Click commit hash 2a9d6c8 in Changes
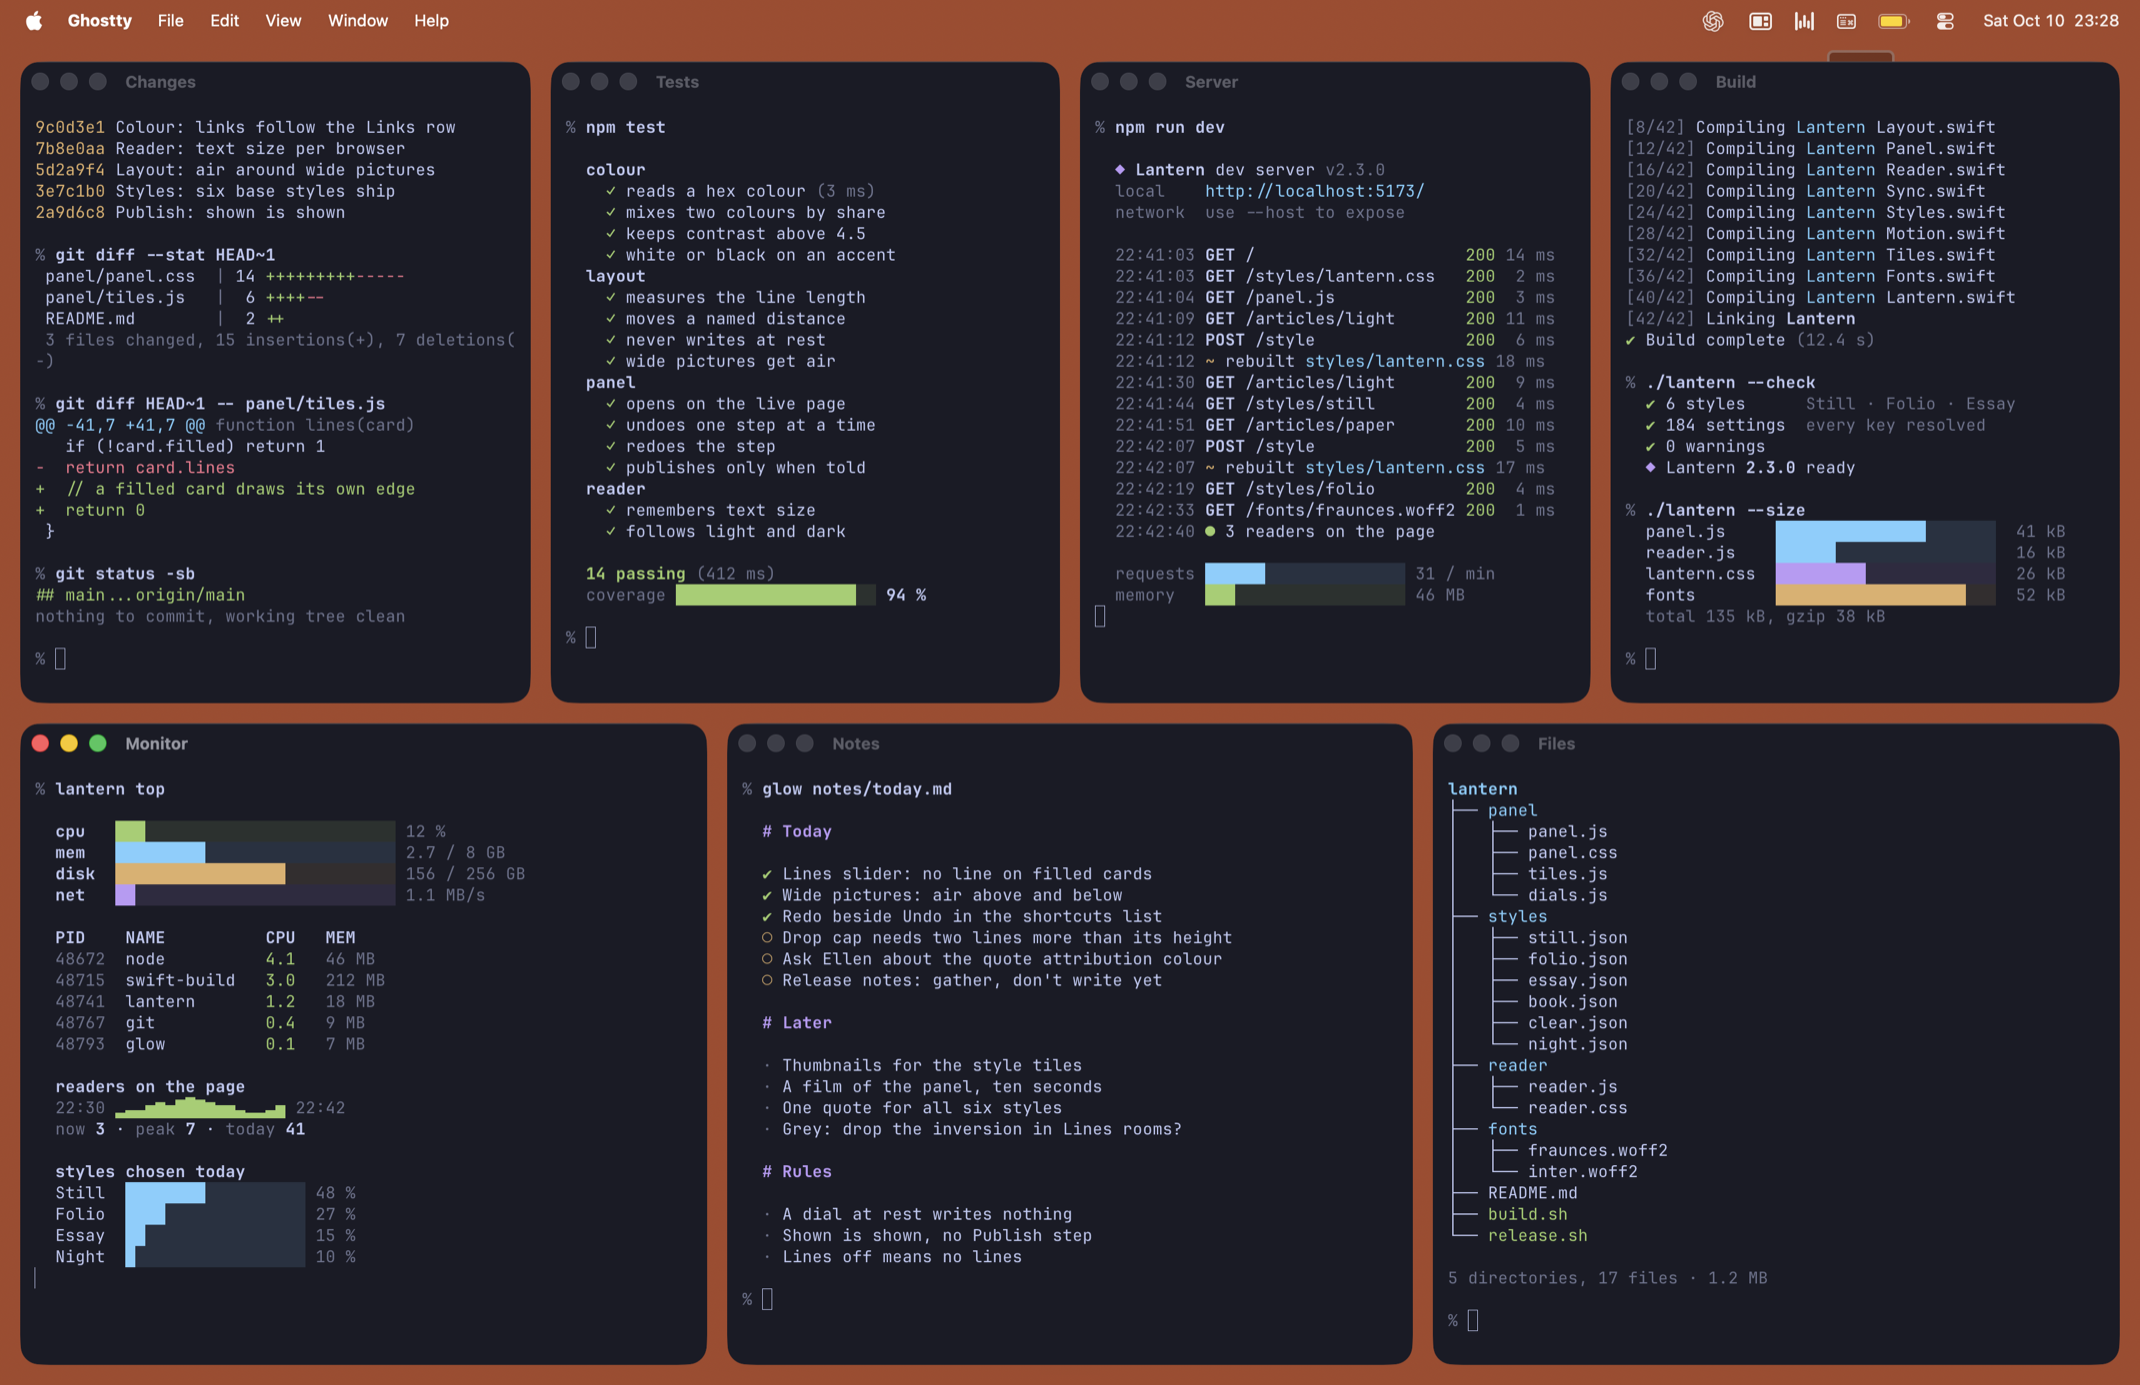Image resolution: width=2140 pixels, height=1385 pixels. [70, 212]
